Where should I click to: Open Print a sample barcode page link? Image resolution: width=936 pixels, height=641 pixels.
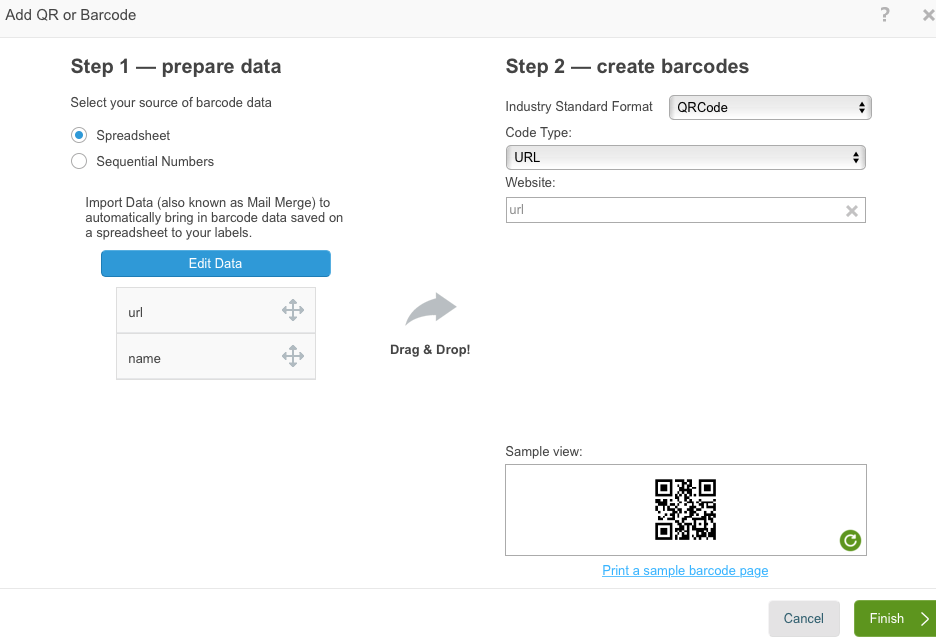tap(685, 571)
